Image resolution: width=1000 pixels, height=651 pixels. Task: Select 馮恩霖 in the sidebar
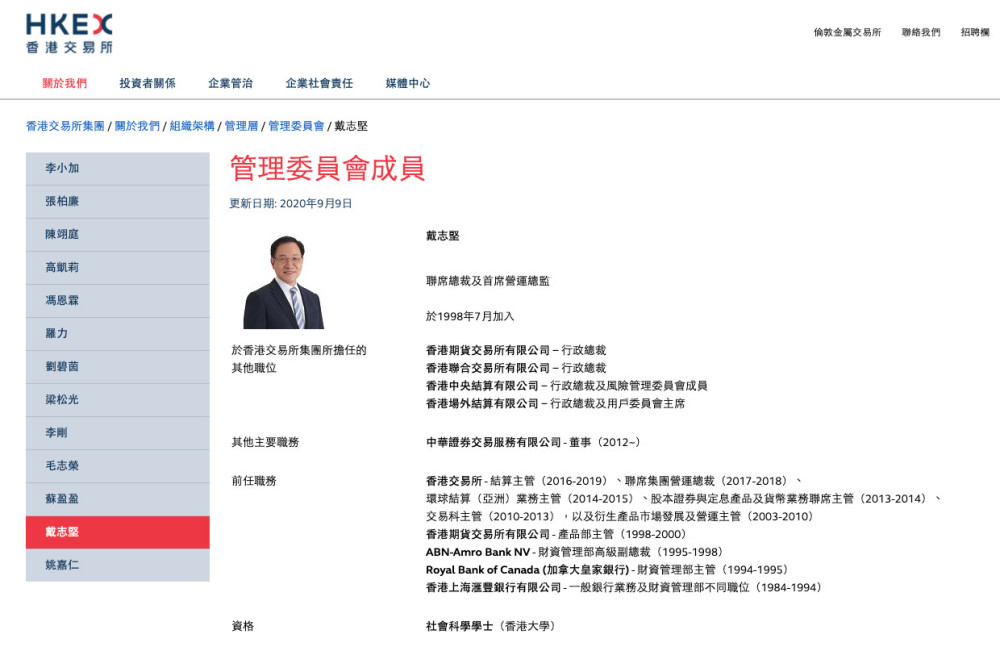117,301
